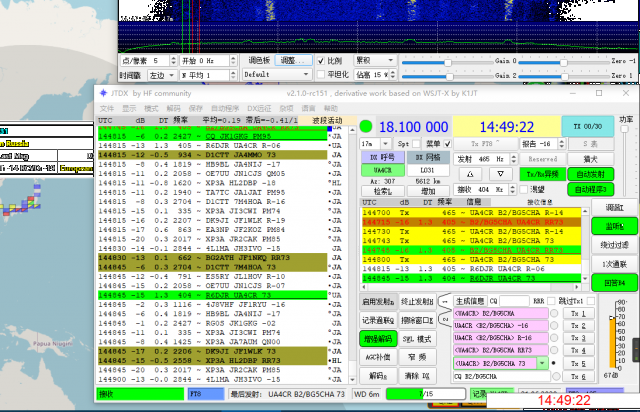
Task: Click the up-triangle frequency shift button
Action: pyautogui.click(x=470, y=174)
